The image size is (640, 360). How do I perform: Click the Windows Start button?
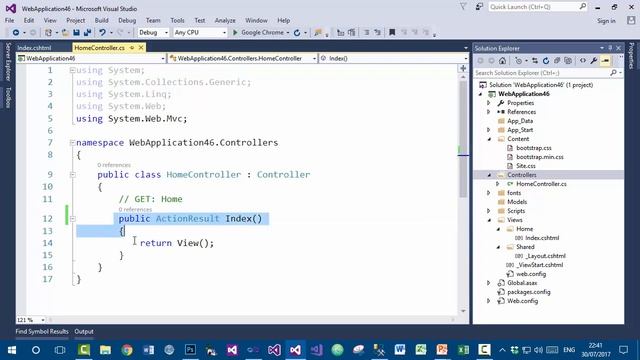tap(12, 350)
